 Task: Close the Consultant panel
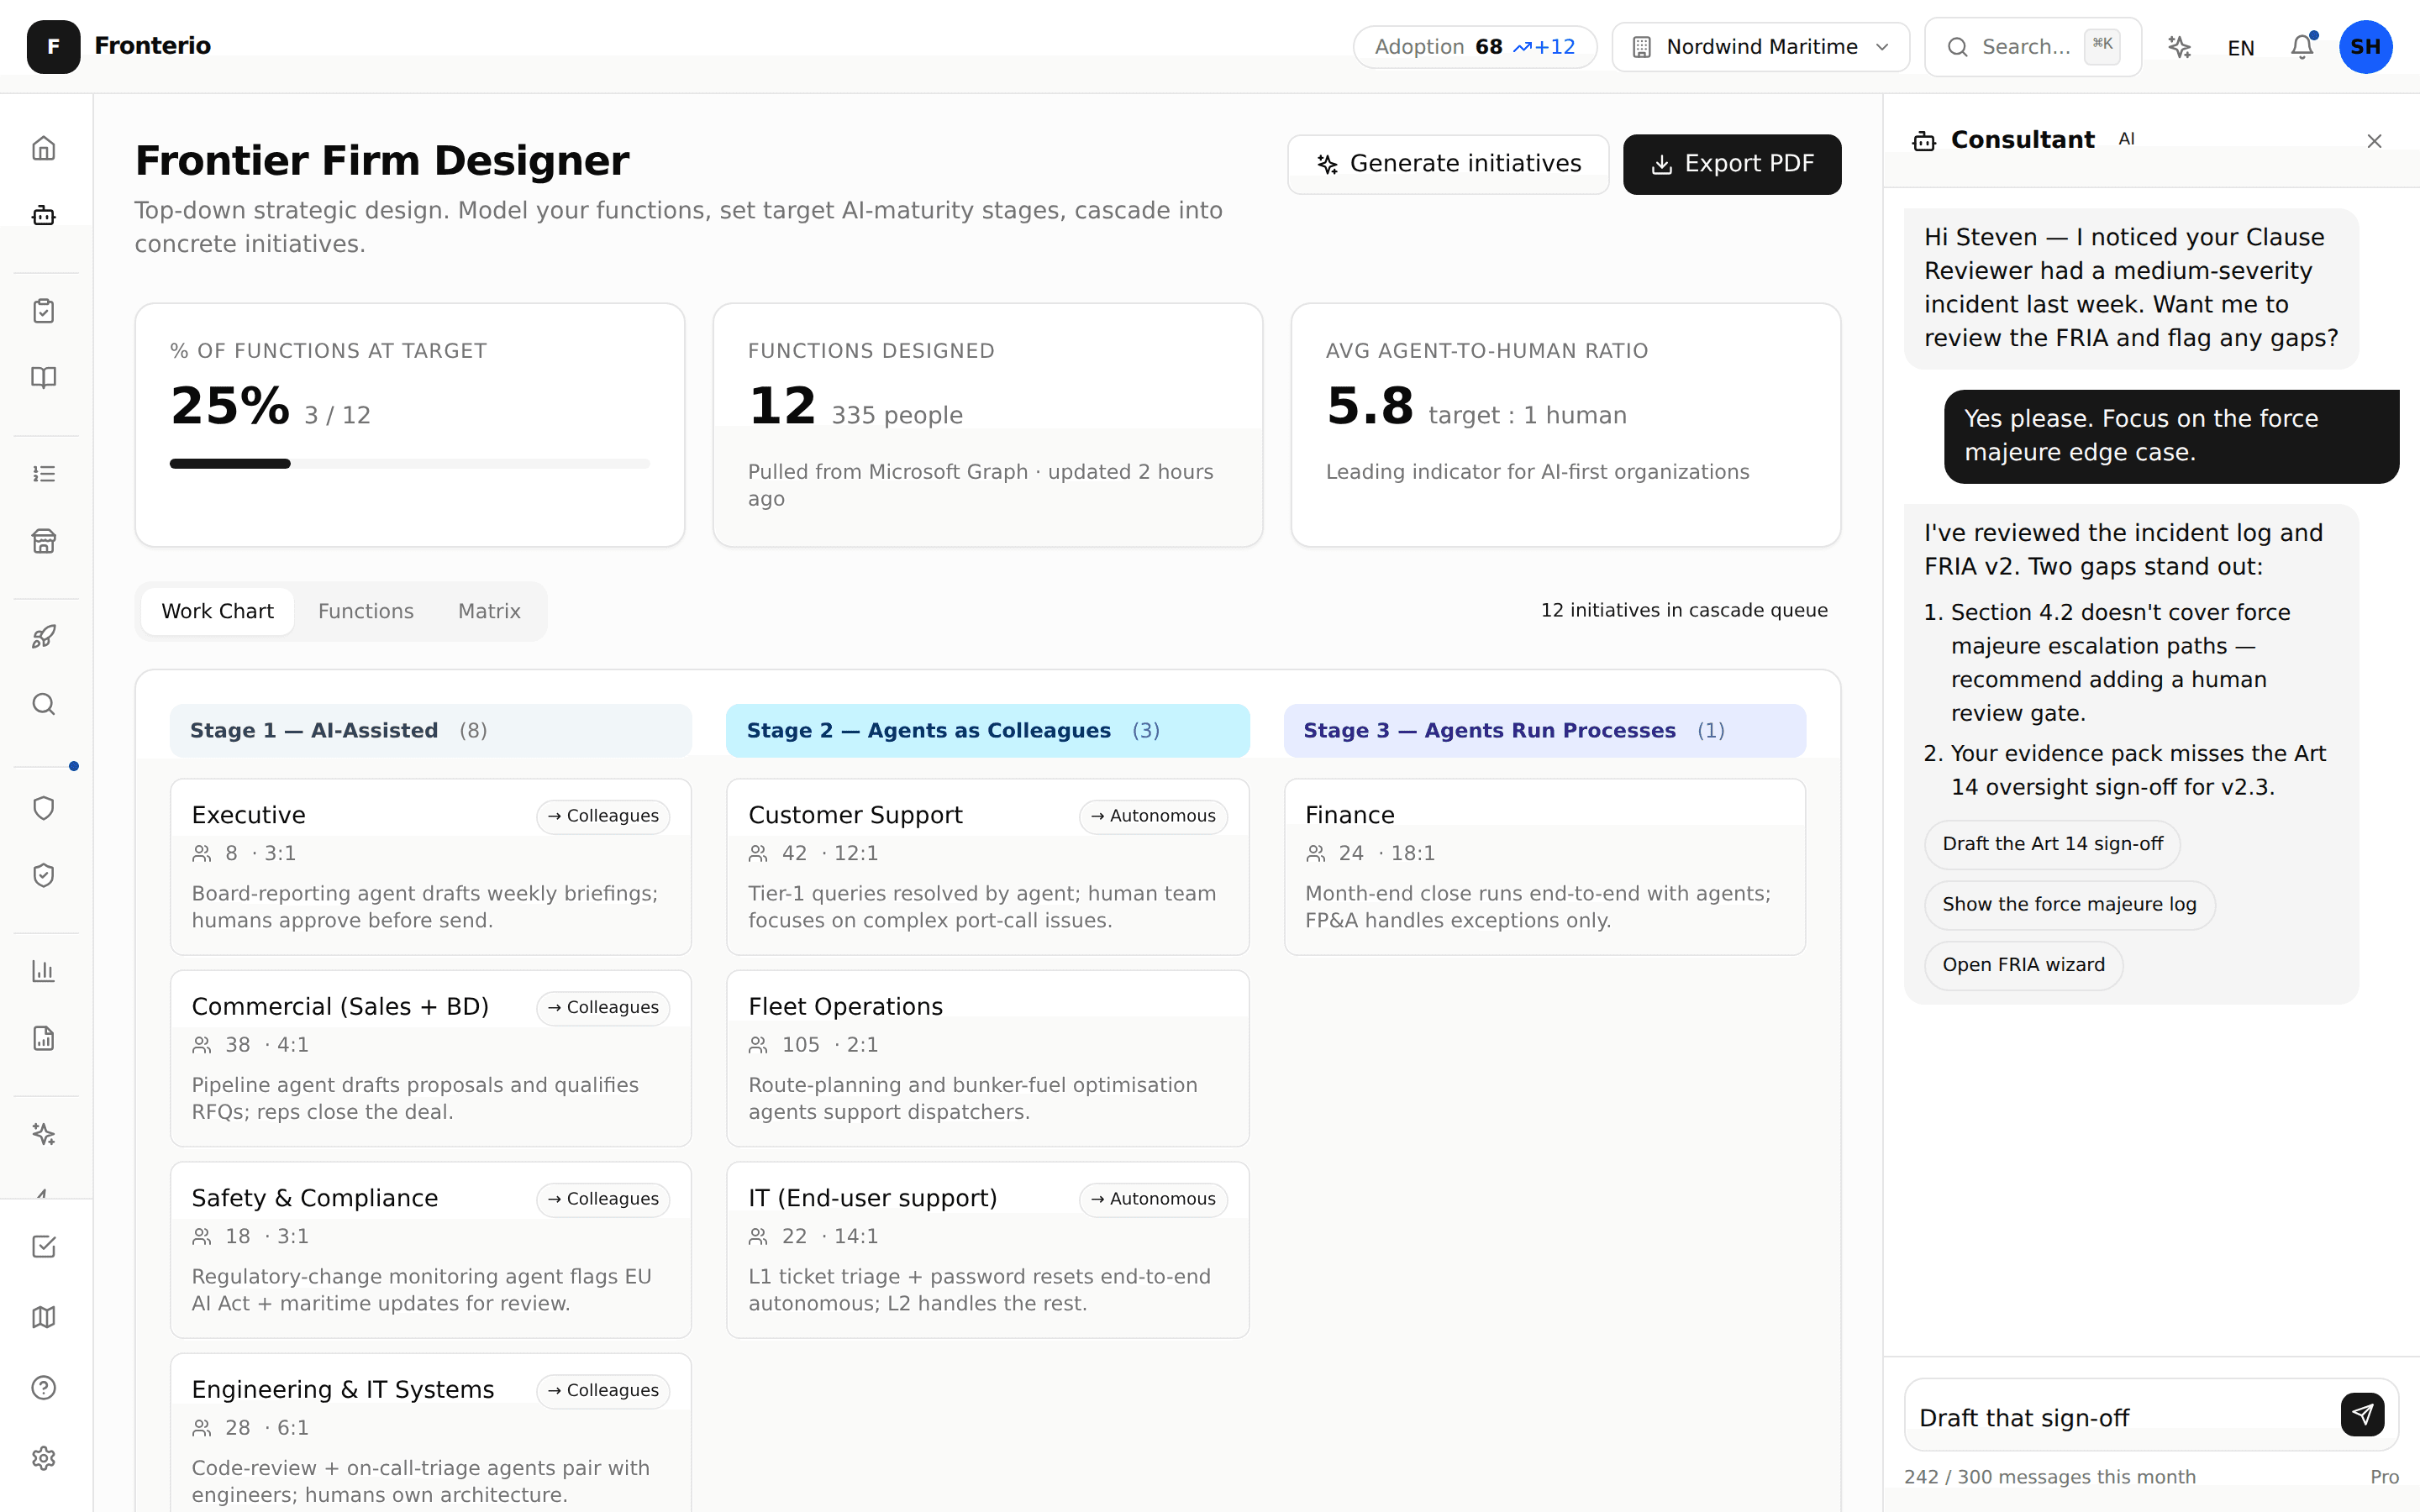click(x=2374, y=141)
